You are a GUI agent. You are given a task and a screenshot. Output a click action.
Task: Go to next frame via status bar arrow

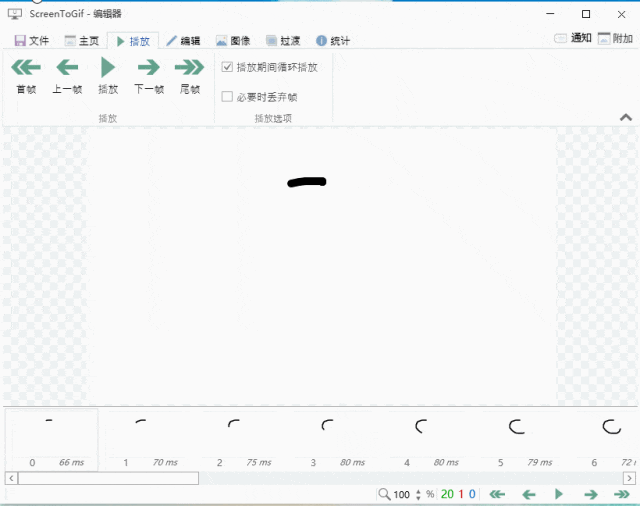[591, 495]
